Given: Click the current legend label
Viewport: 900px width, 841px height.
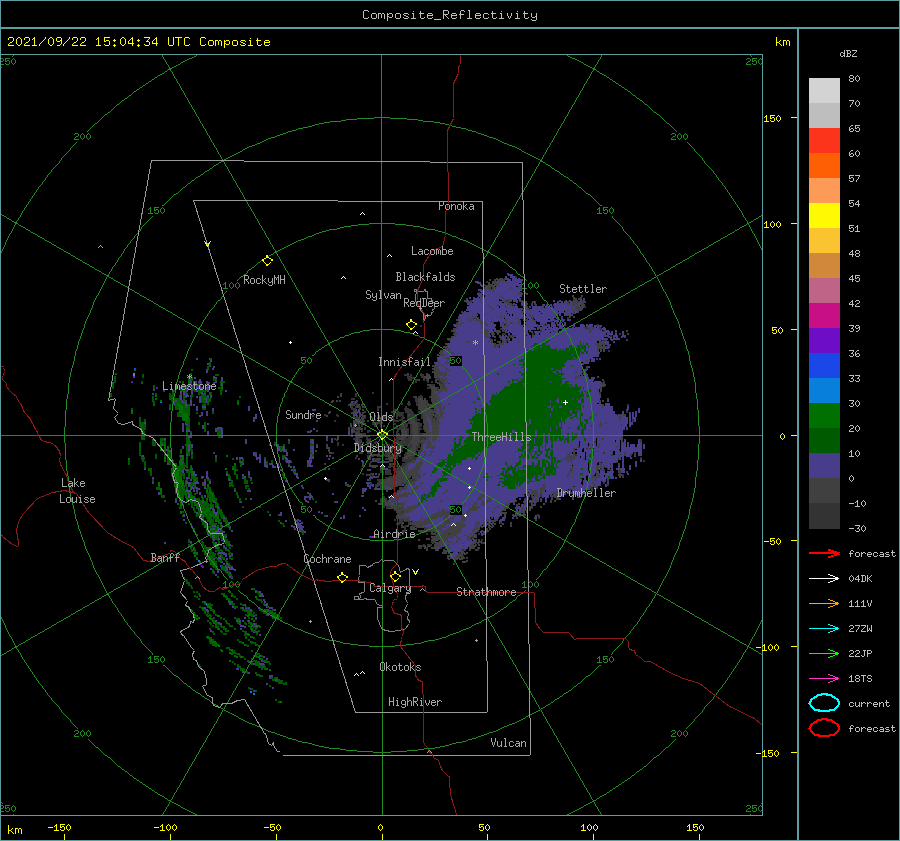Looking at the screenshot, I should tap(869, 704).
